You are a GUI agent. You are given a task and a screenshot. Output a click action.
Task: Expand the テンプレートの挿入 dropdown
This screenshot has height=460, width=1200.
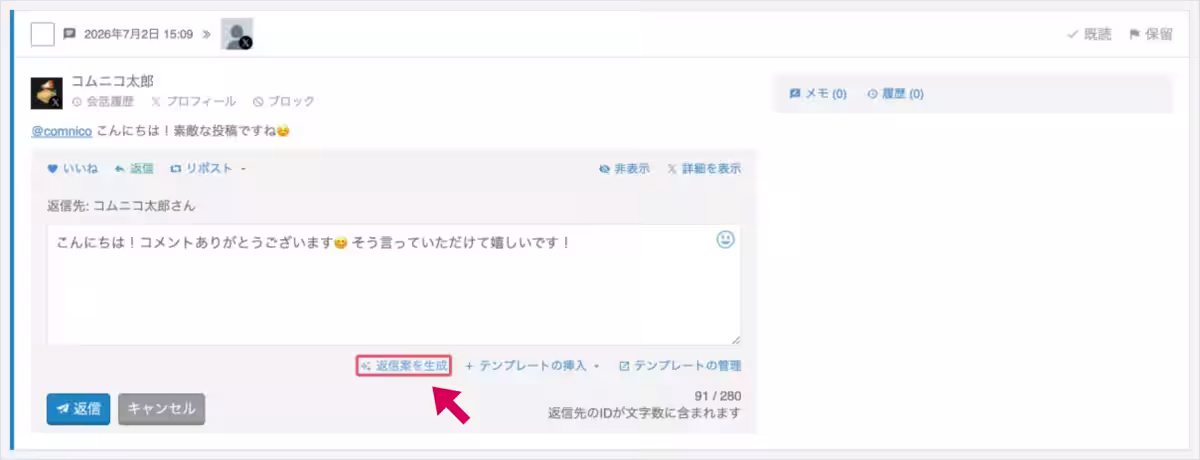click(x=532, y=366)
